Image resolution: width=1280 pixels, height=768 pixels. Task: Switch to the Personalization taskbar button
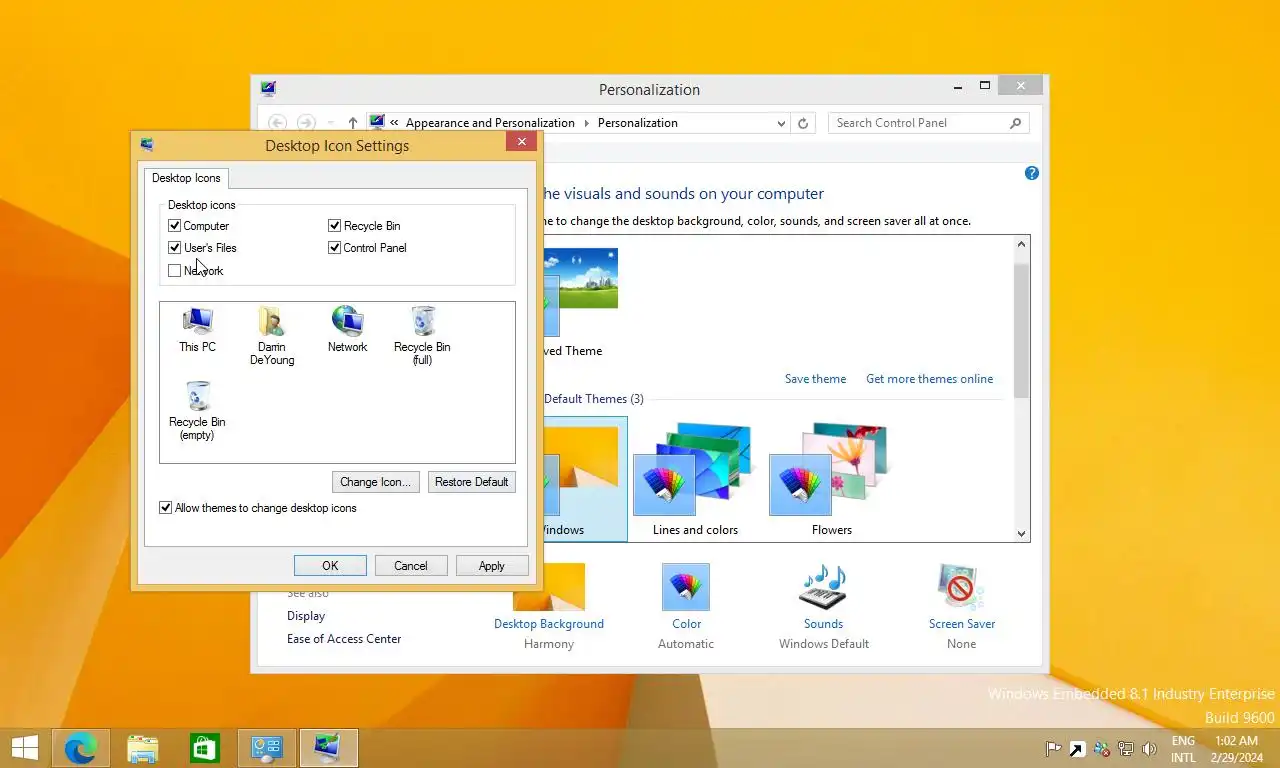coord(329,748)
